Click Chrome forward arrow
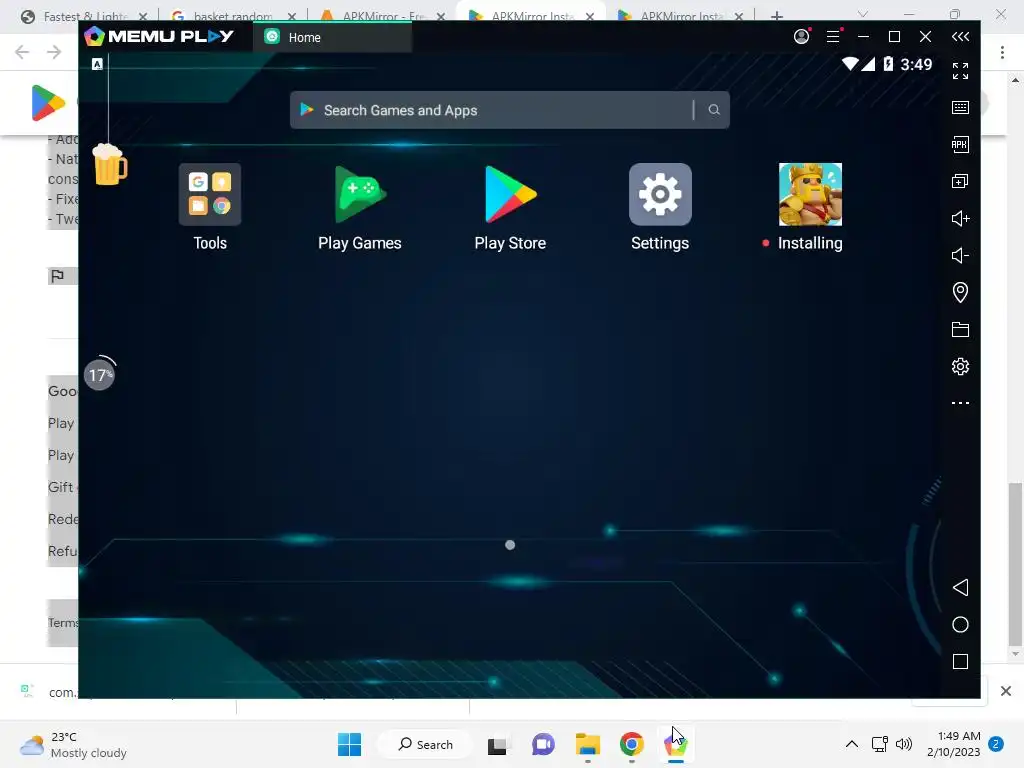1024x768 pixels. tap(54, 52)
